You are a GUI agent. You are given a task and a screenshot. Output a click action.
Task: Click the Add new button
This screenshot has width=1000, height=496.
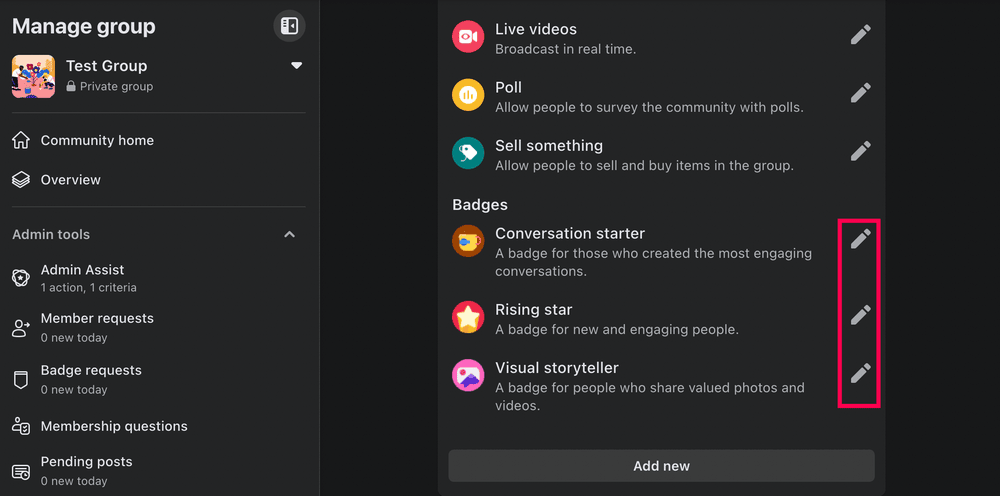click(661, 466)
